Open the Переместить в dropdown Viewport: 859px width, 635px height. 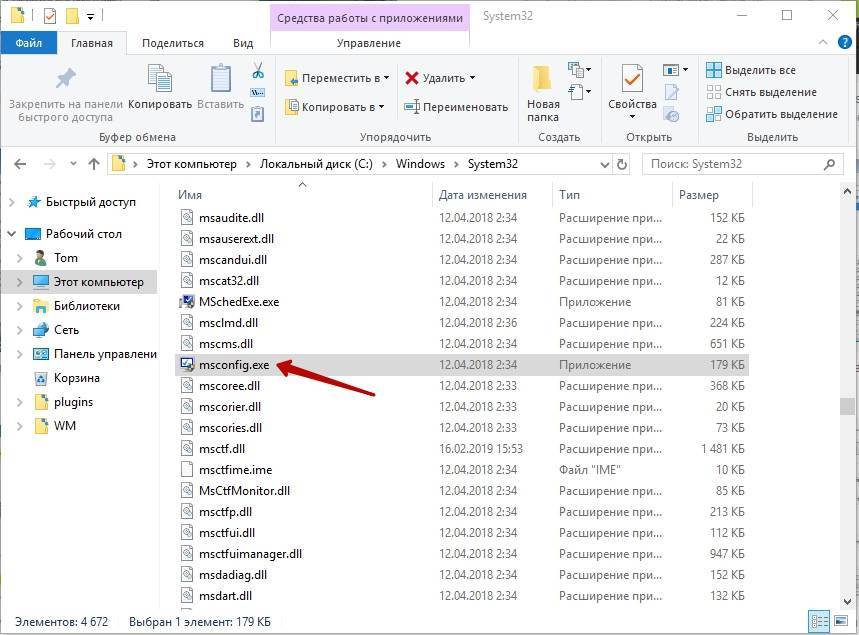[337, 78]
